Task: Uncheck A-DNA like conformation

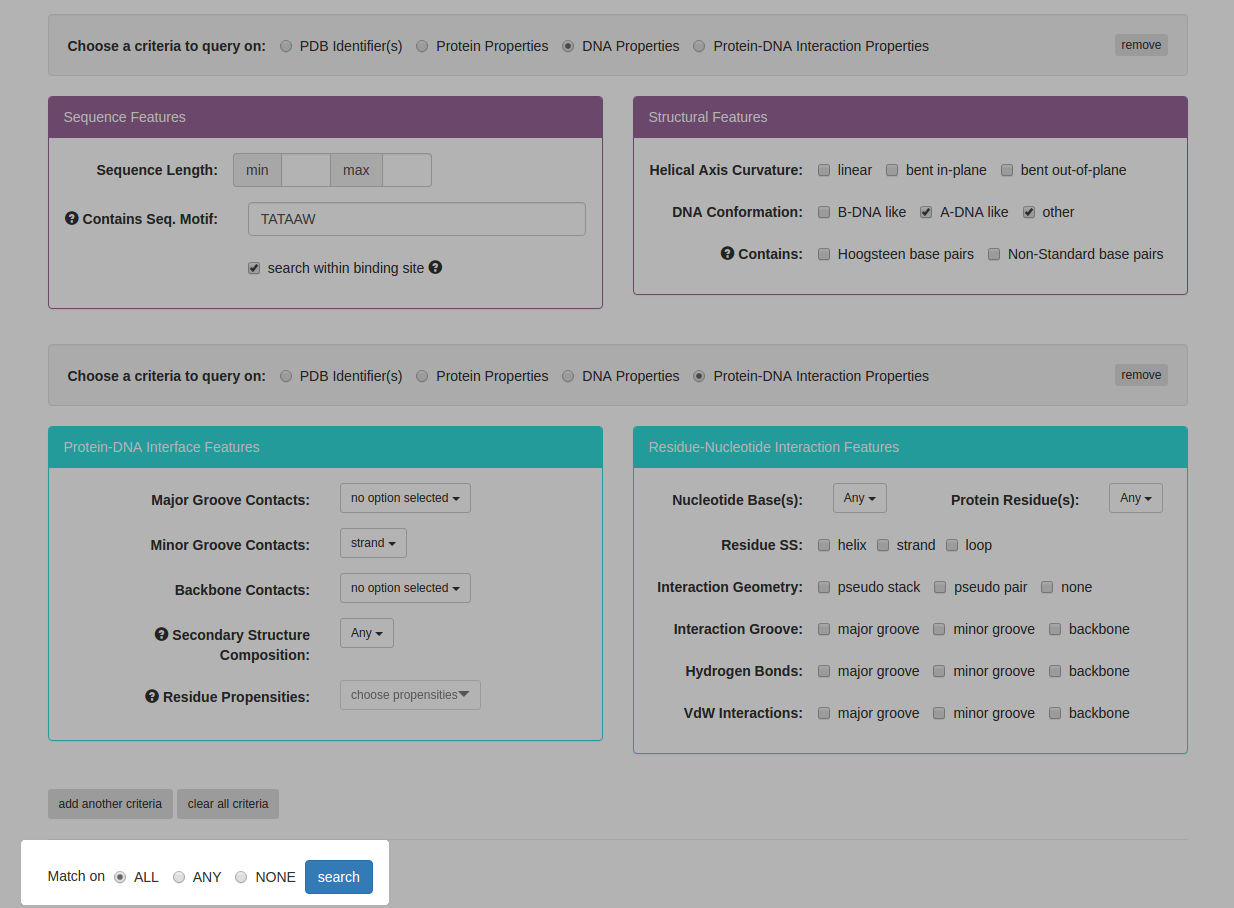Action: coord(926,212)
